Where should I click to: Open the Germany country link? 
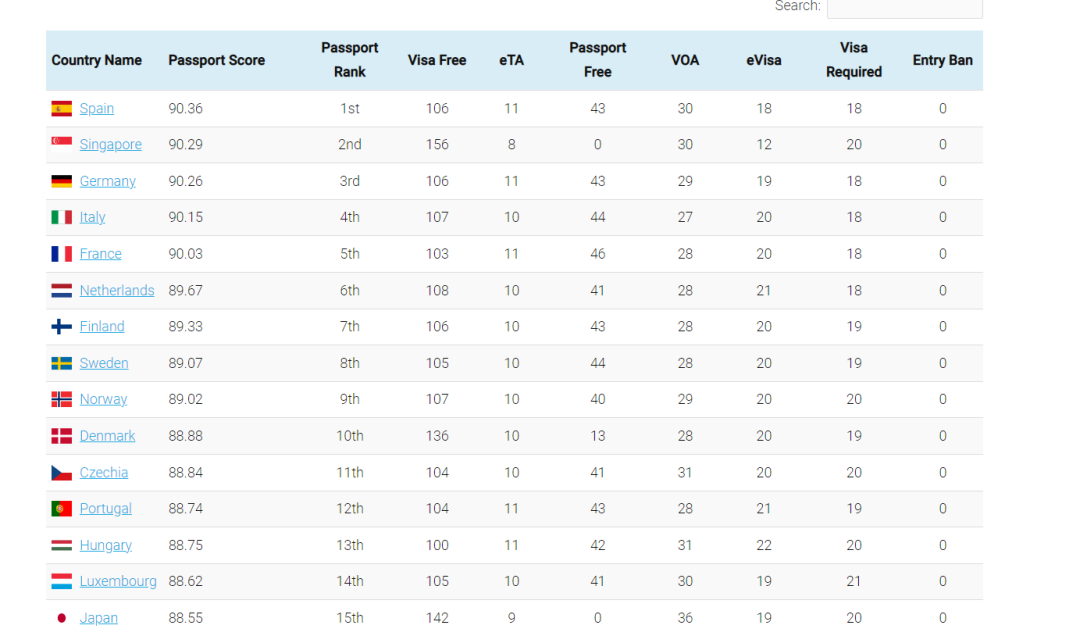click(x=107, y=181)
